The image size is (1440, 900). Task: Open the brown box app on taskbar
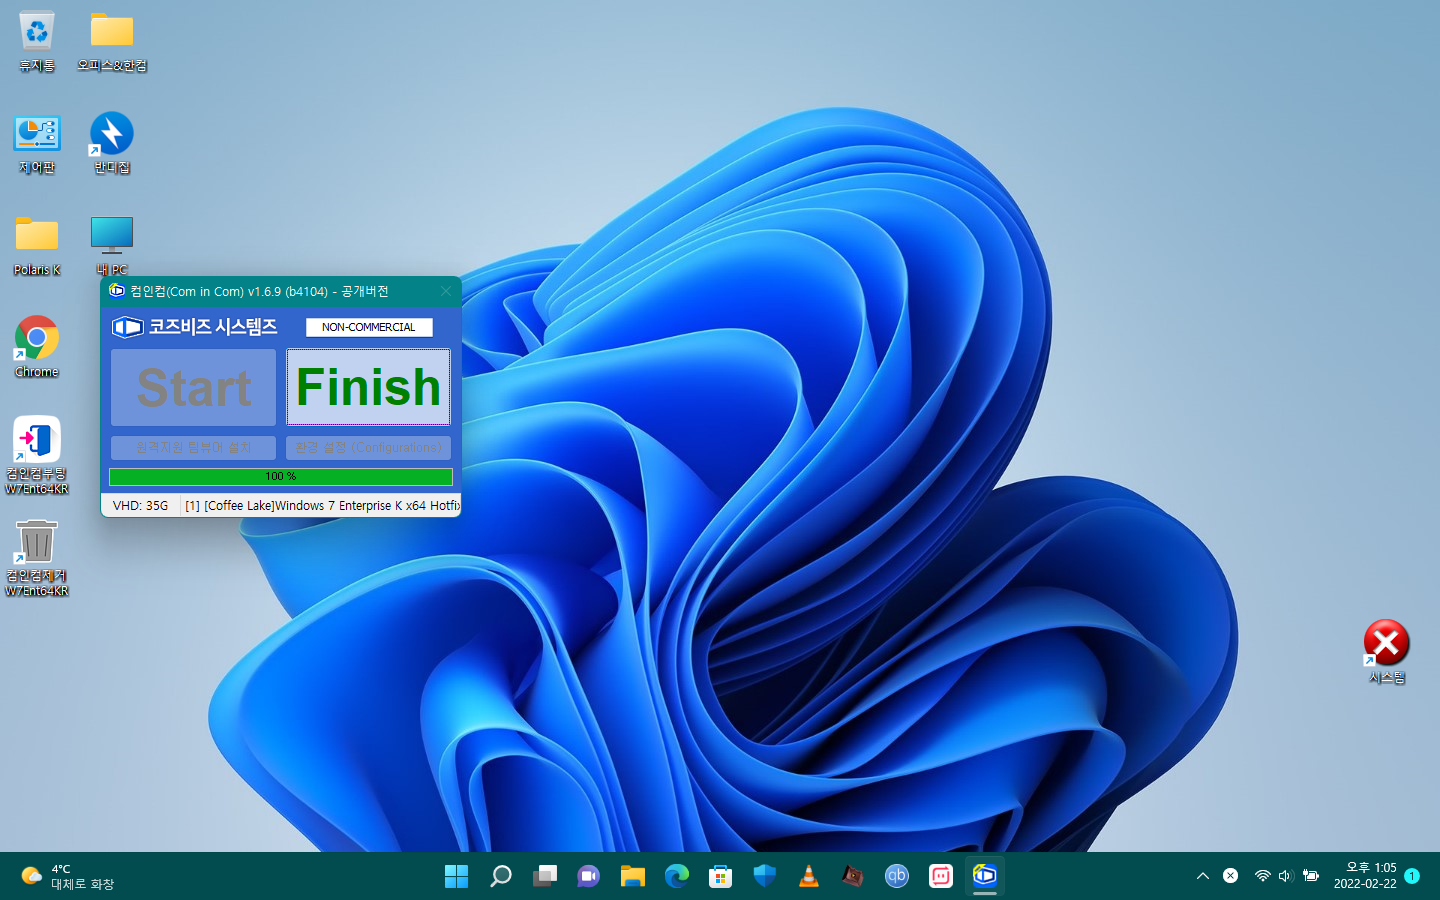tap(853, 876)
